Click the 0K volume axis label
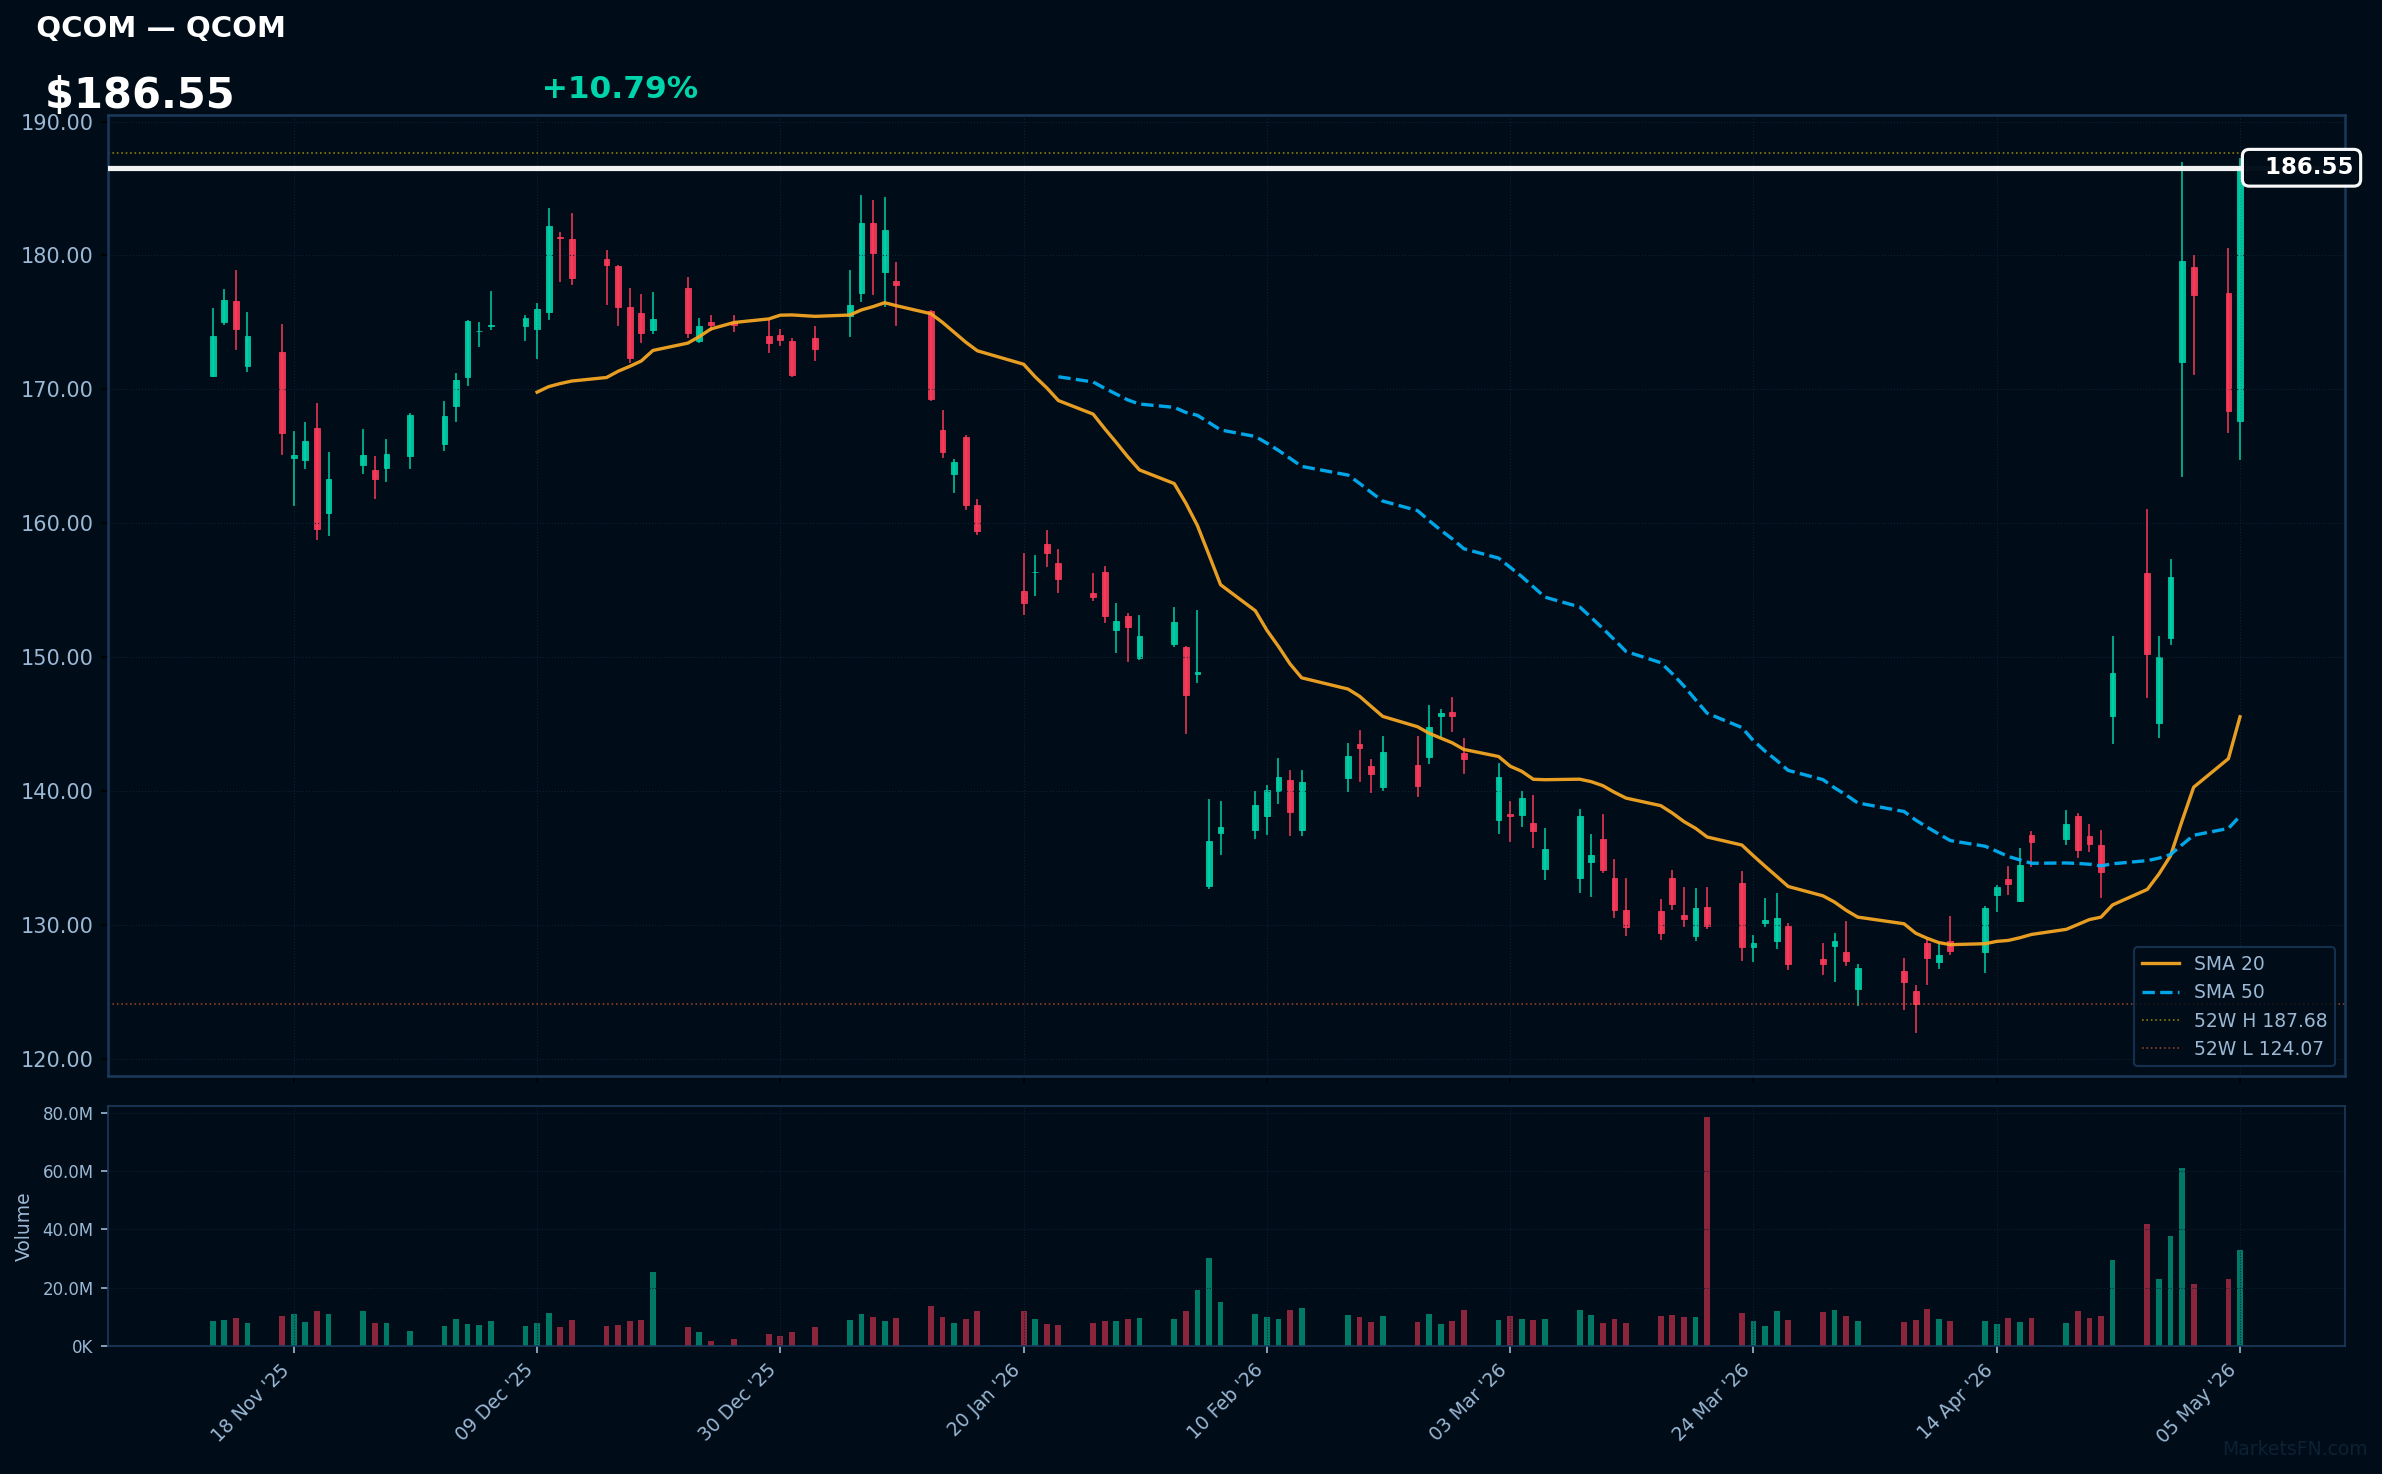This screenshot has height=1474, width=2382. point(82,1347)
